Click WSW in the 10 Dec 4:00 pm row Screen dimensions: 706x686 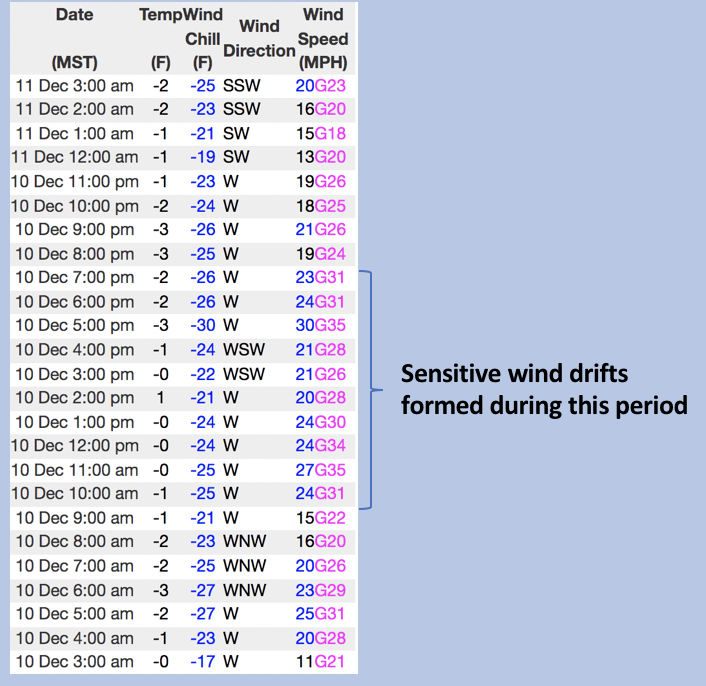click(x=241, y=349)
